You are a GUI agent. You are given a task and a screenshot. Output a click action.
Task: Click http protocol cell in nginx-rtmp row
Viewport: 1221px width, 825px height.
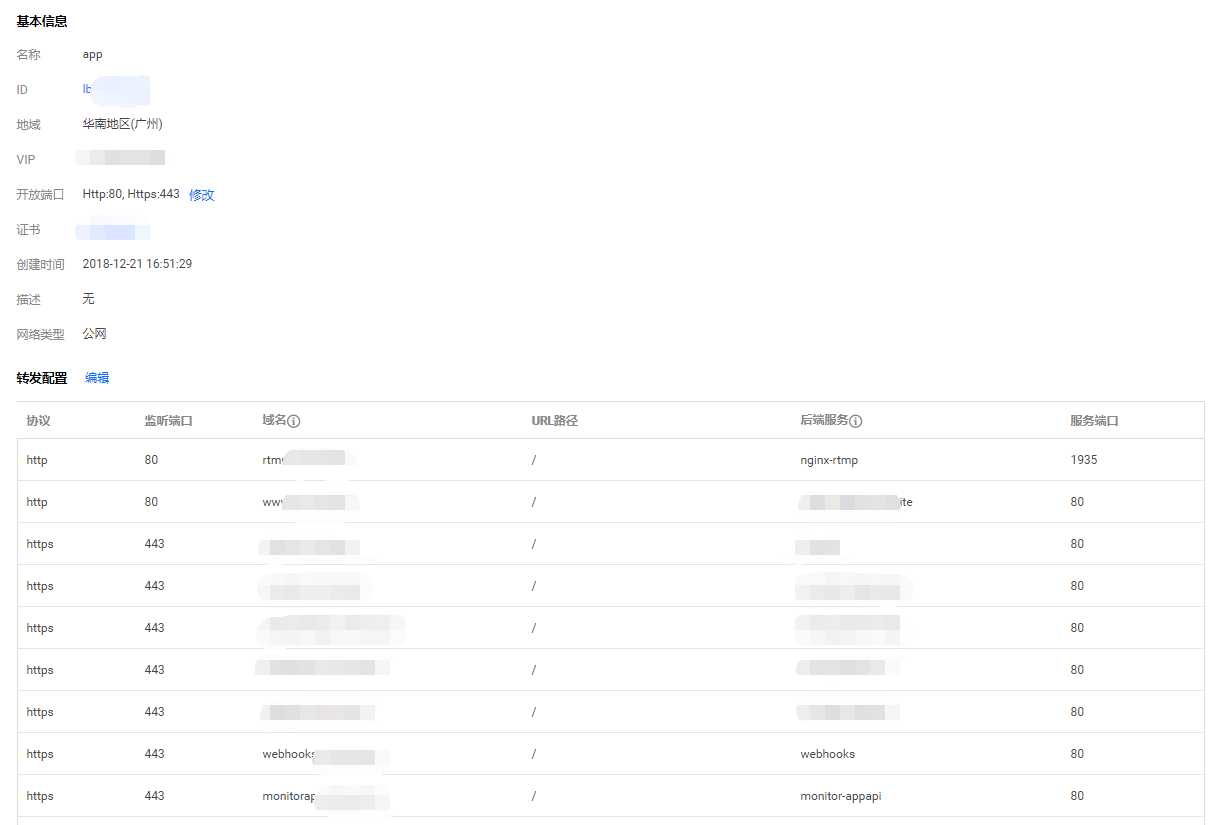pyautogui.click(x=36, y=460)
